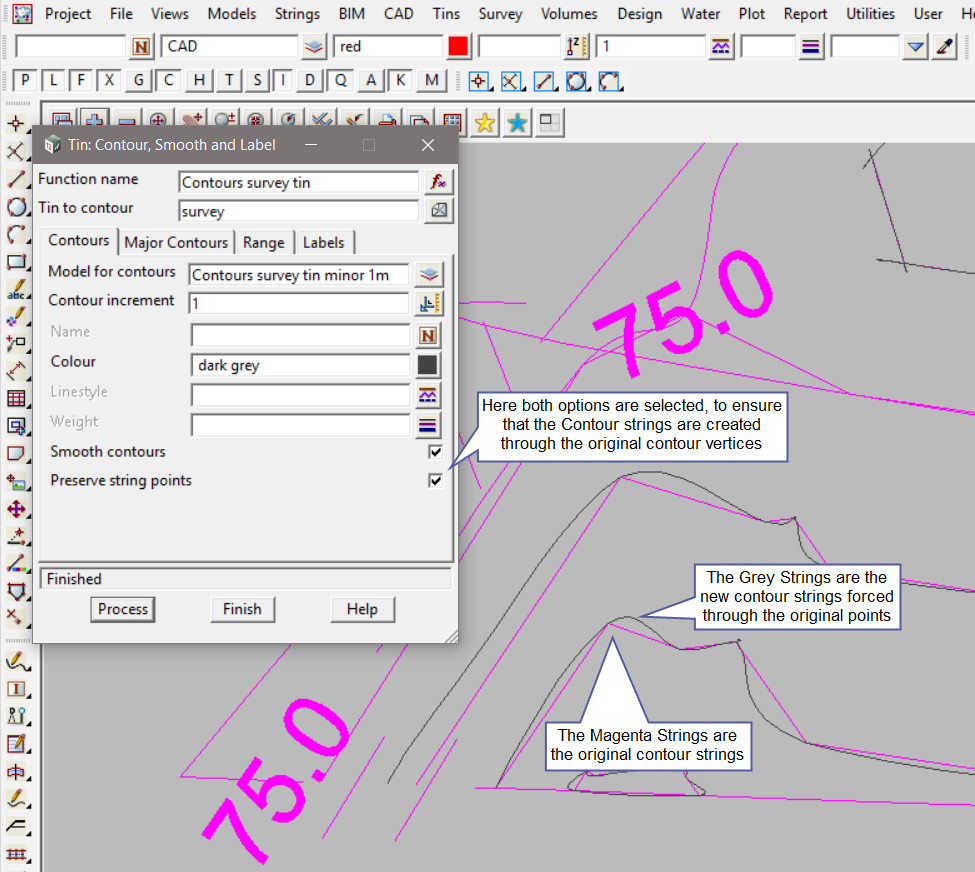975x872 pixels.
Task: Click the Contour increment input field
Action: [299, 304]
